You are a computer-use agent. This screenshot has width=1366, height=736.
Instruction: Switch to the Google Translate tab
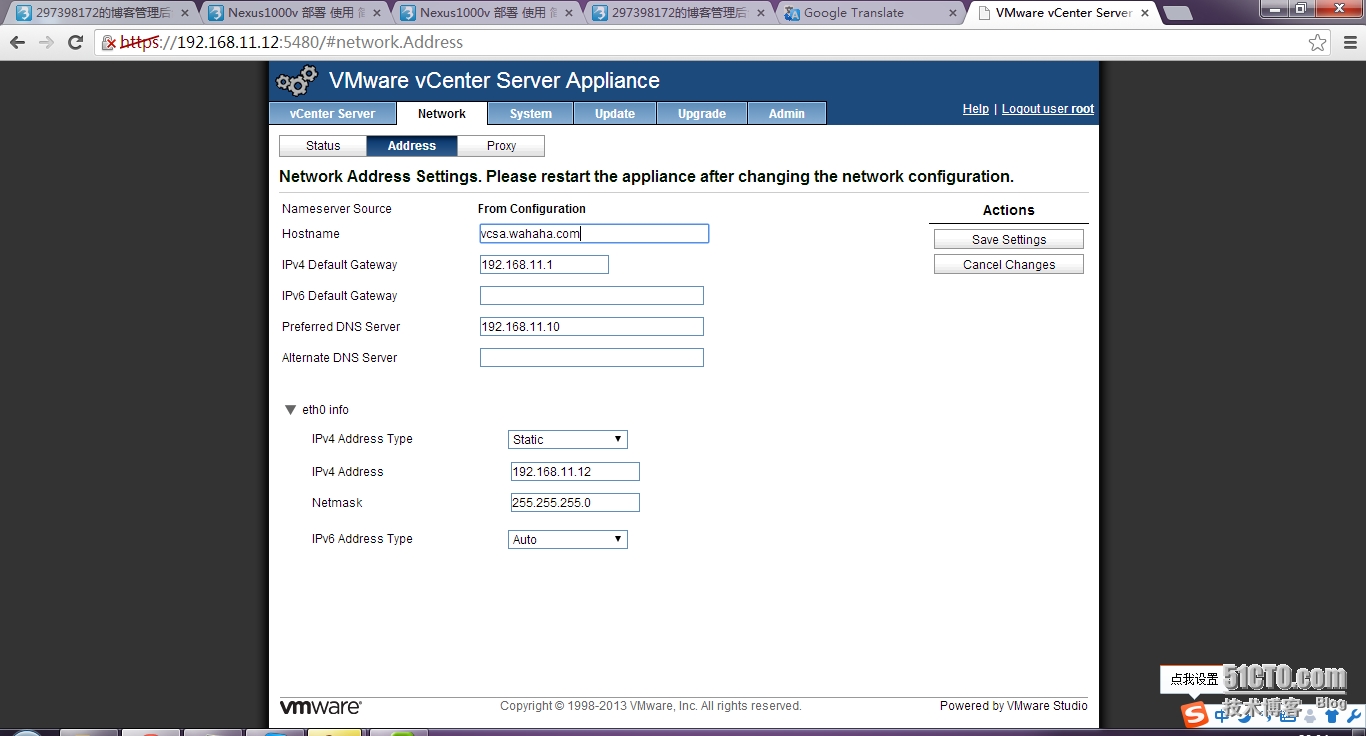point(866,13)
